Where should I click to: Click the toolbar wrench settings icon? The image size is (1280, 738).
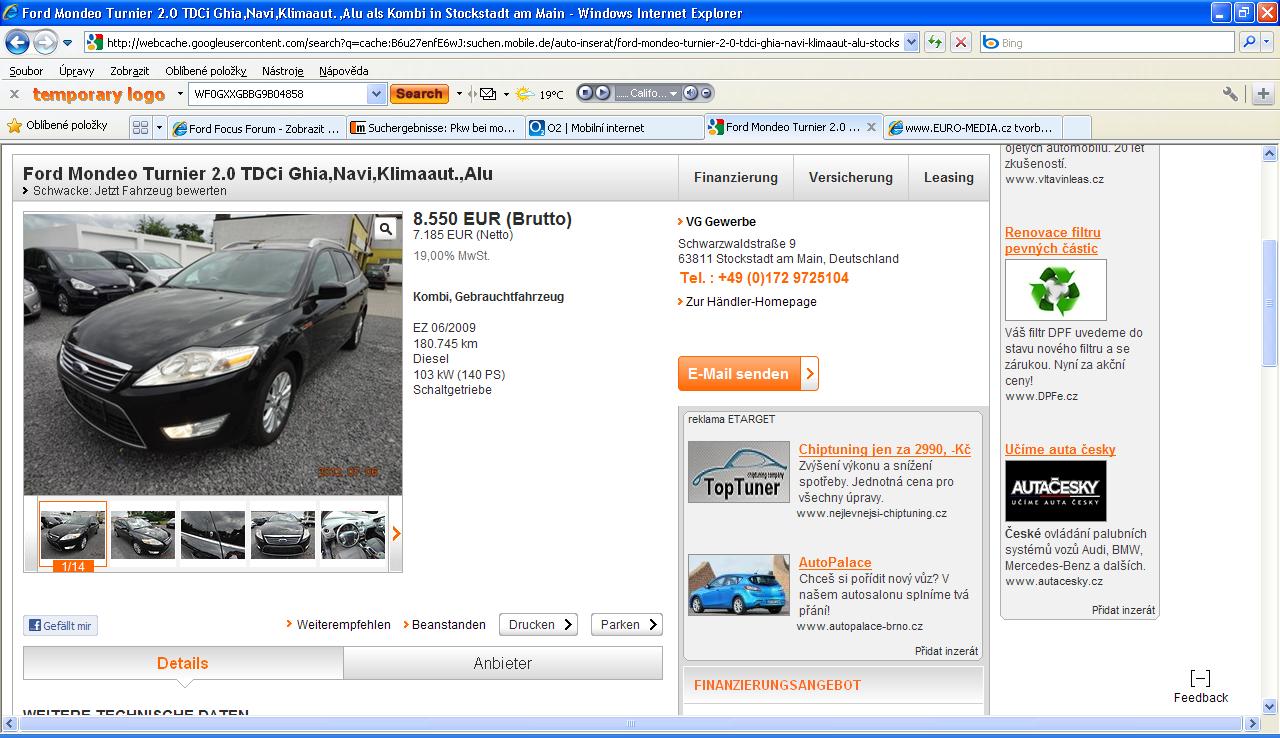click(x=1230, y=94)
